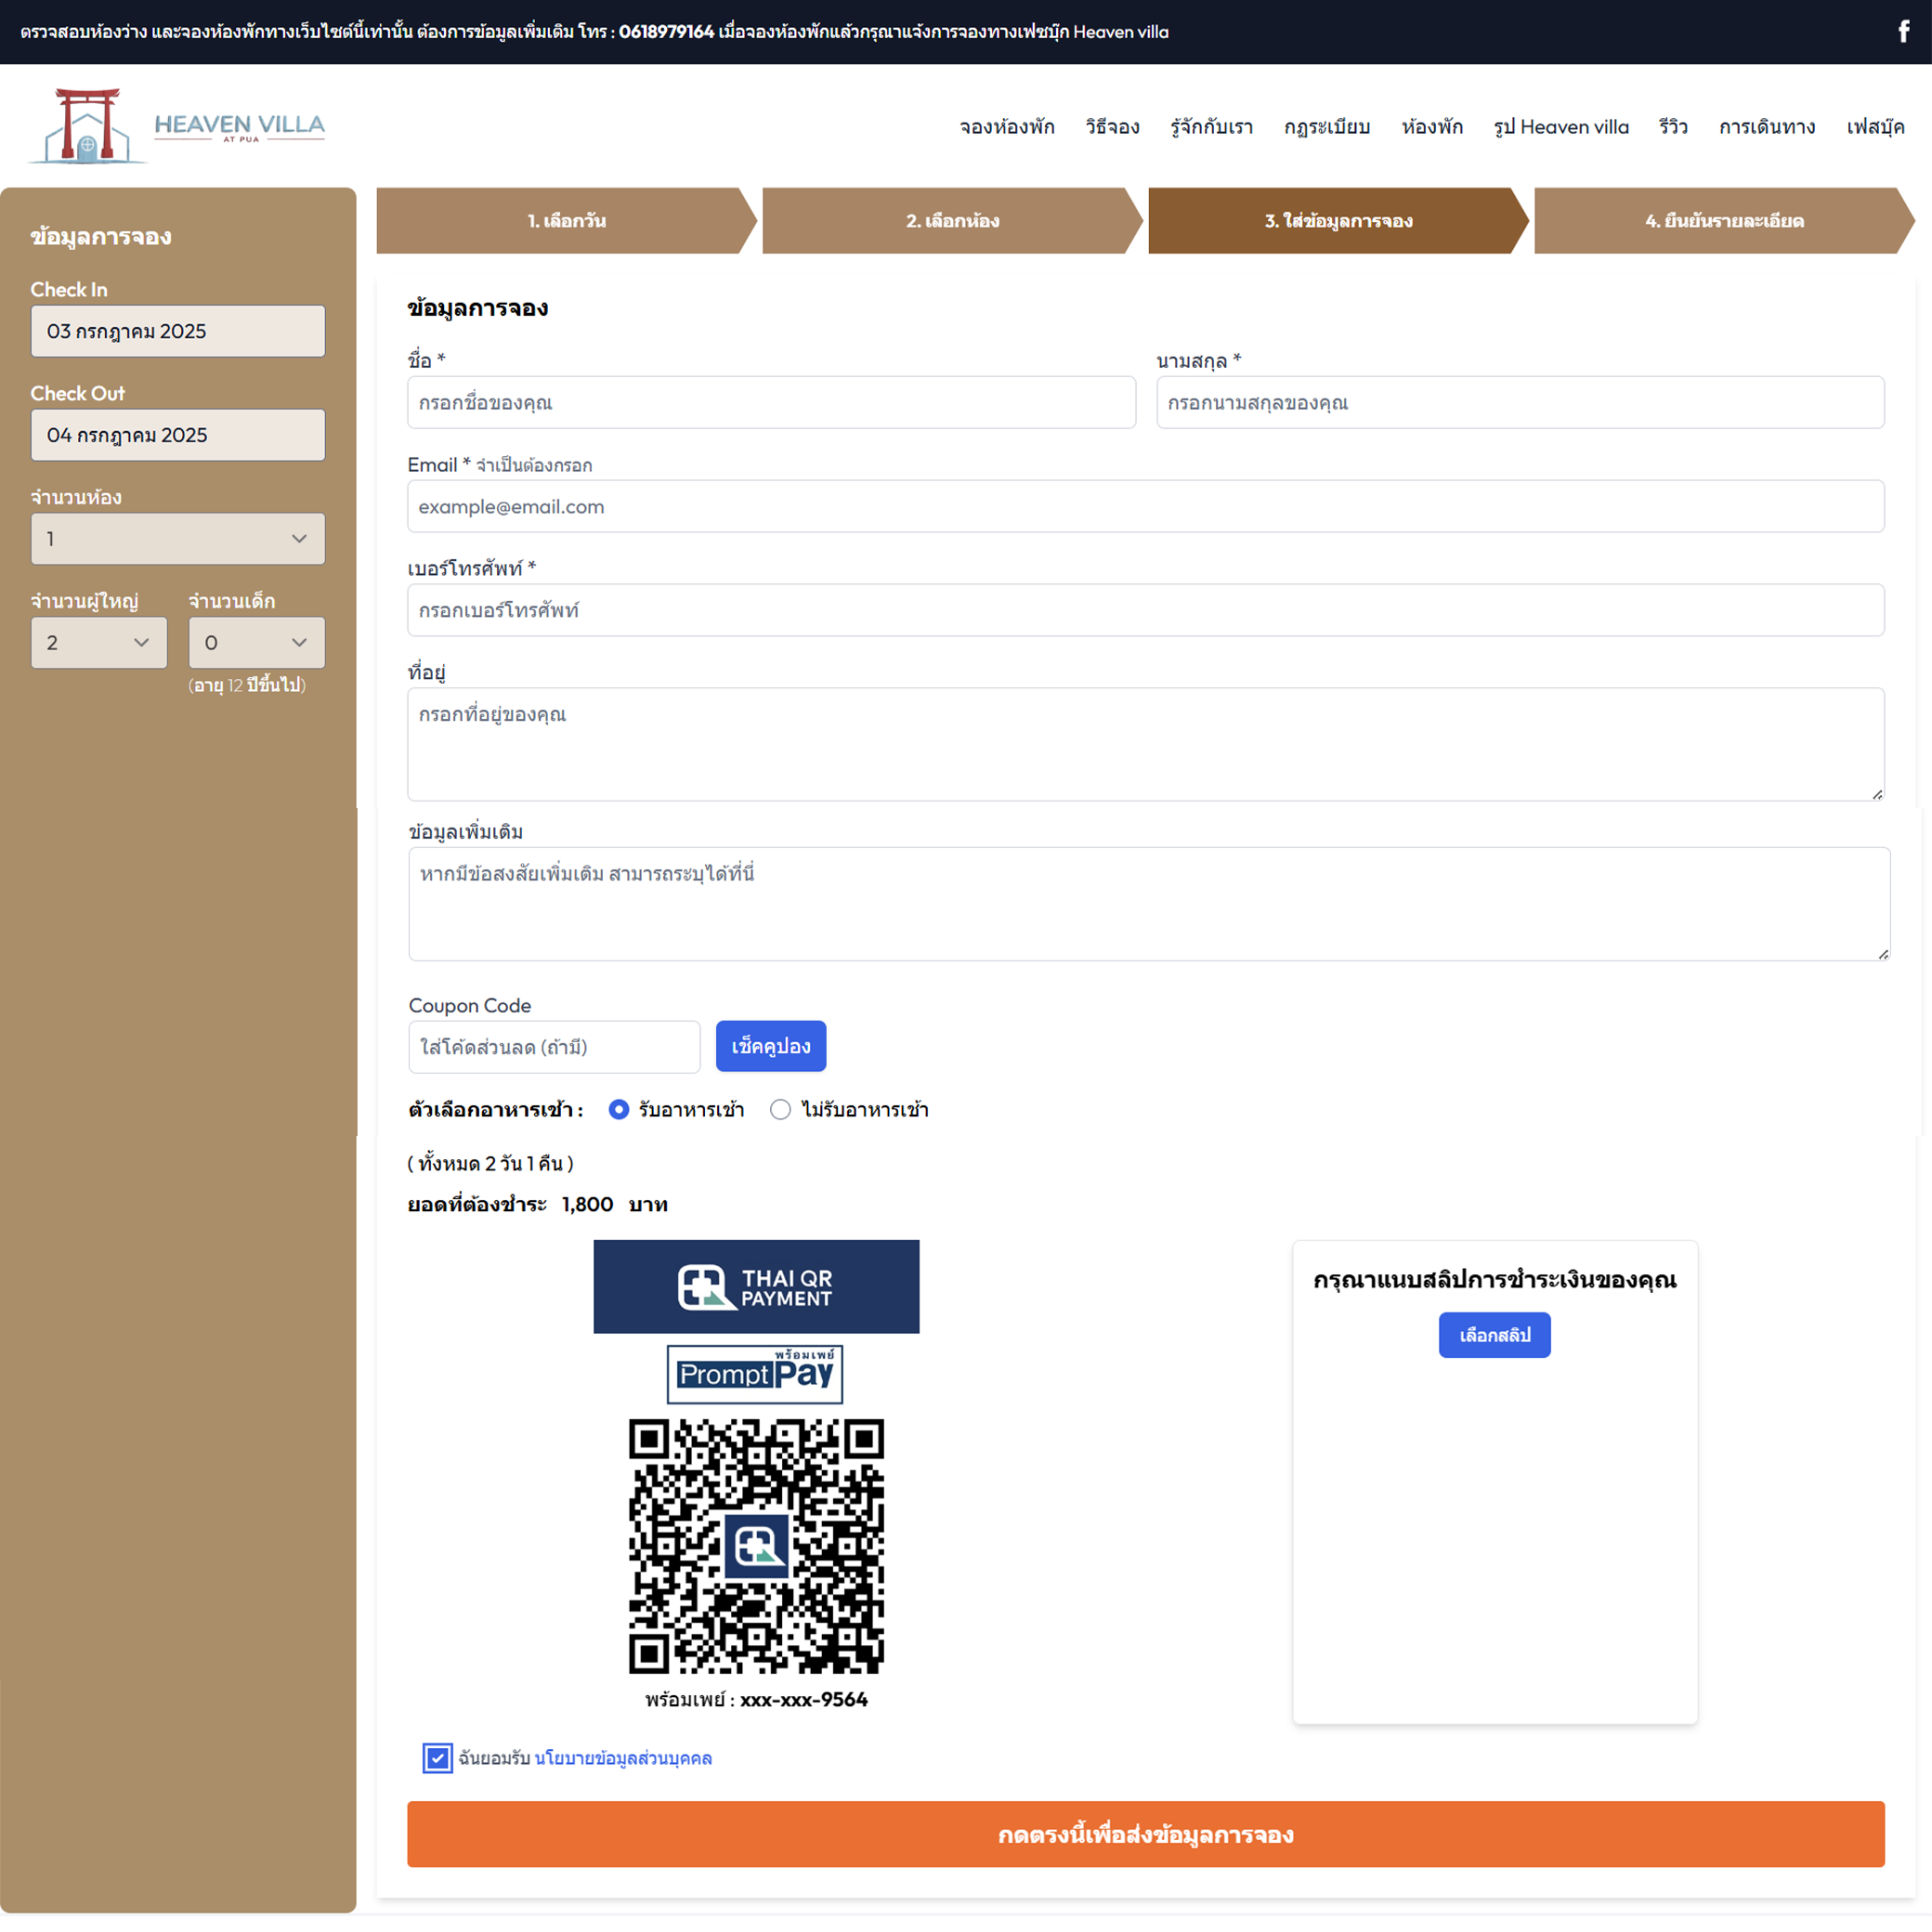
Task: Go to step 2. เลือกห้อง
Action: pyautogui.click(x=953, y=221)
